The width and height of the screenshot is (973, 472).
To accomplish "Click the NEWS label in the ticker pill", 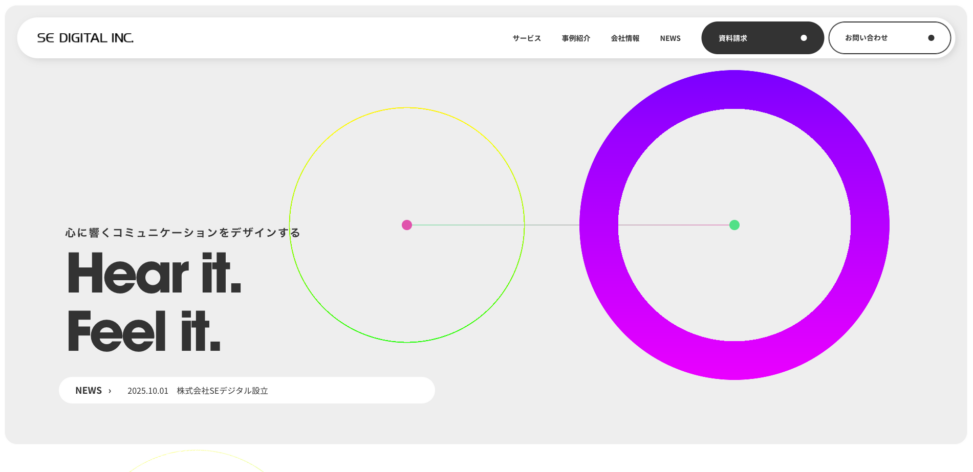I will 88,391.
